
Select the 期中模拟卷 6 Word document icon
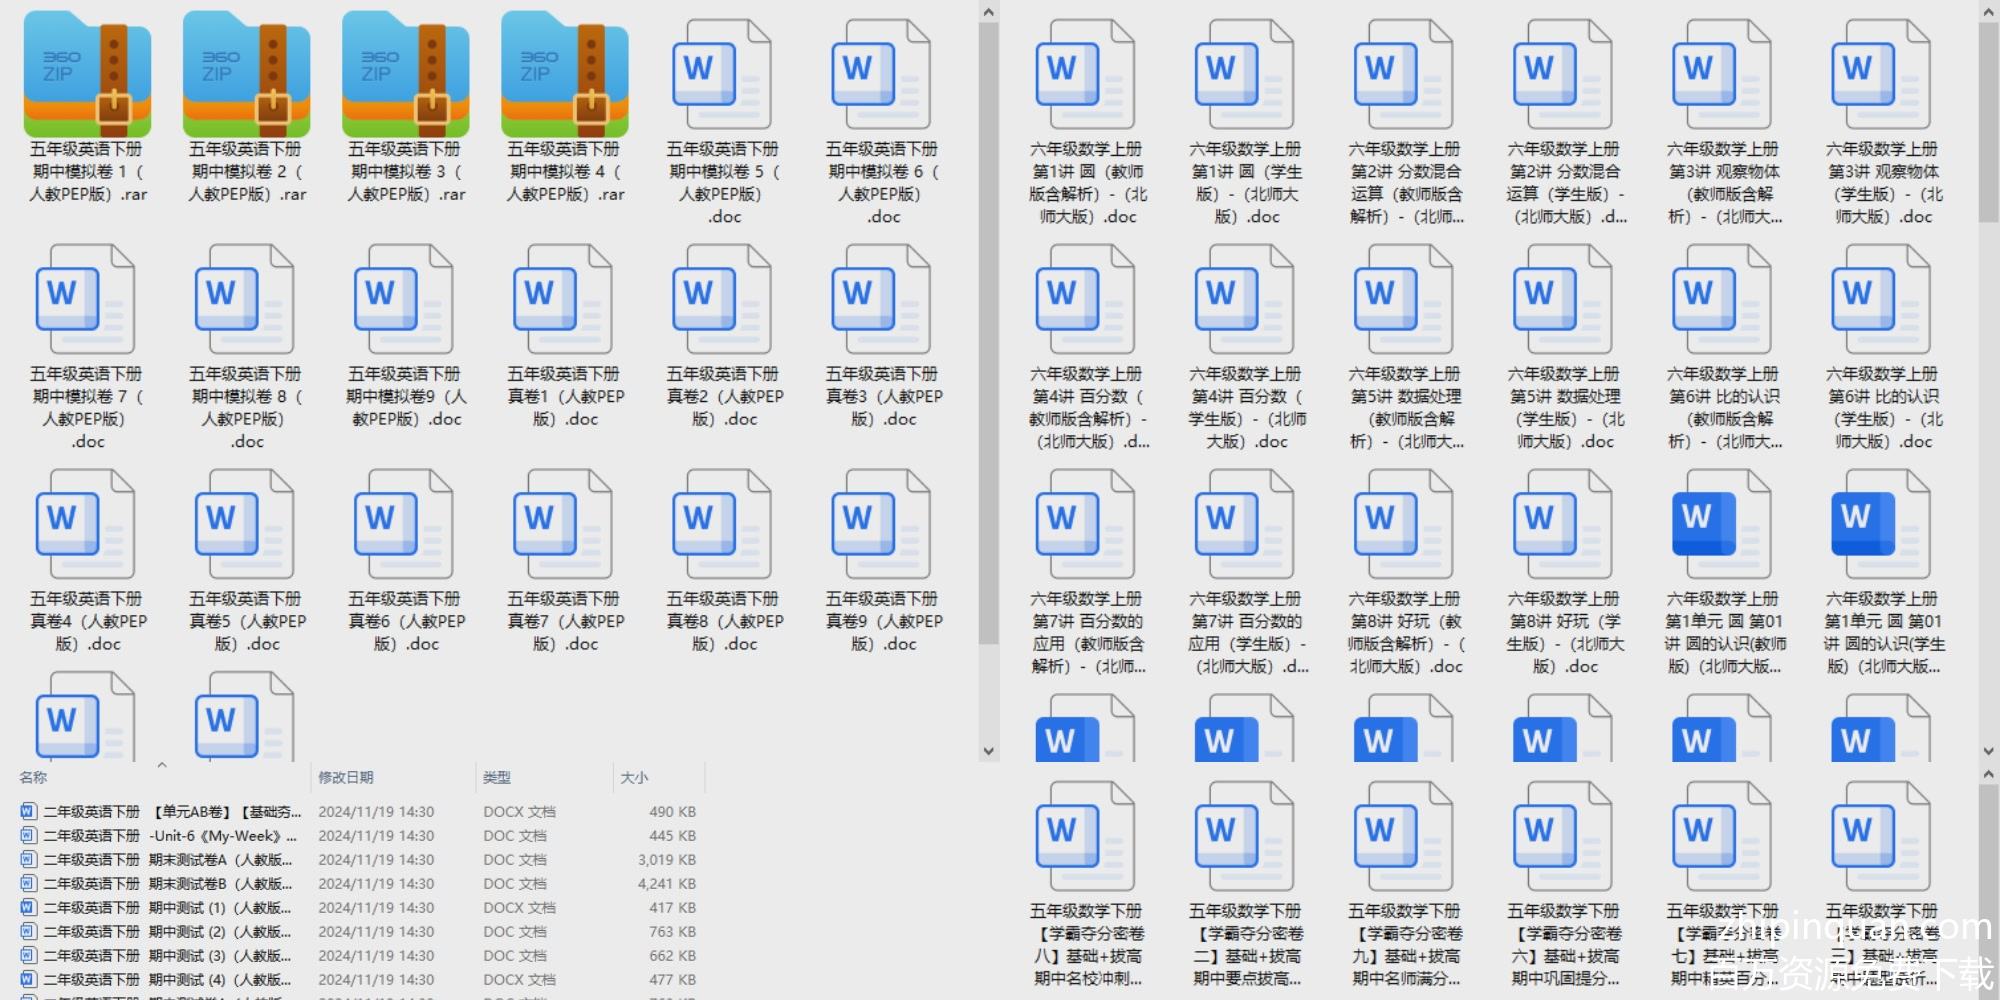pos(881,75)
